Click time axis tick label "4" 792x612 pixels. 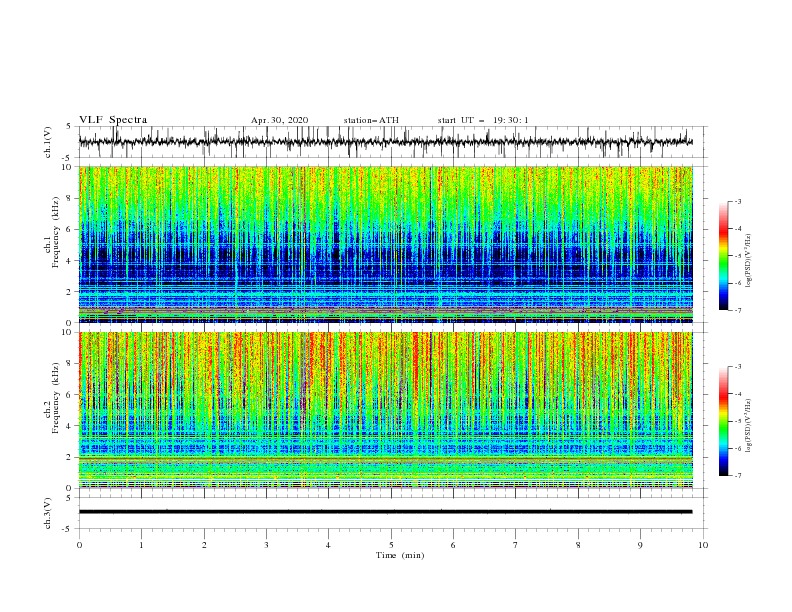[328, 545]
